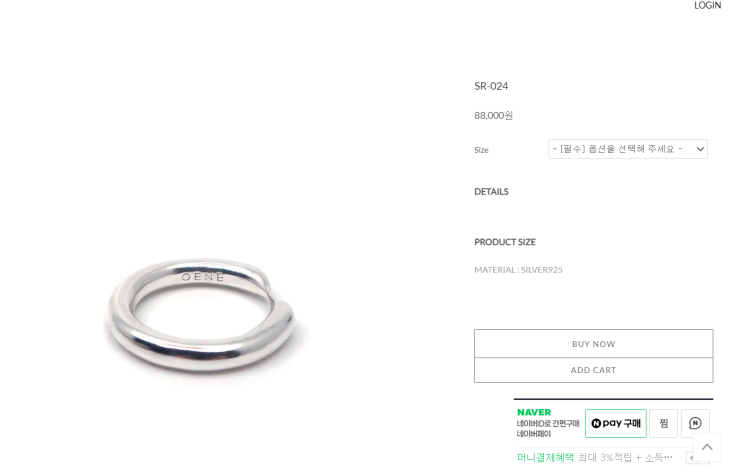The image size is (743, 469).
Task: Expand the Size option dropdown
Action: [x=628, y=149]
